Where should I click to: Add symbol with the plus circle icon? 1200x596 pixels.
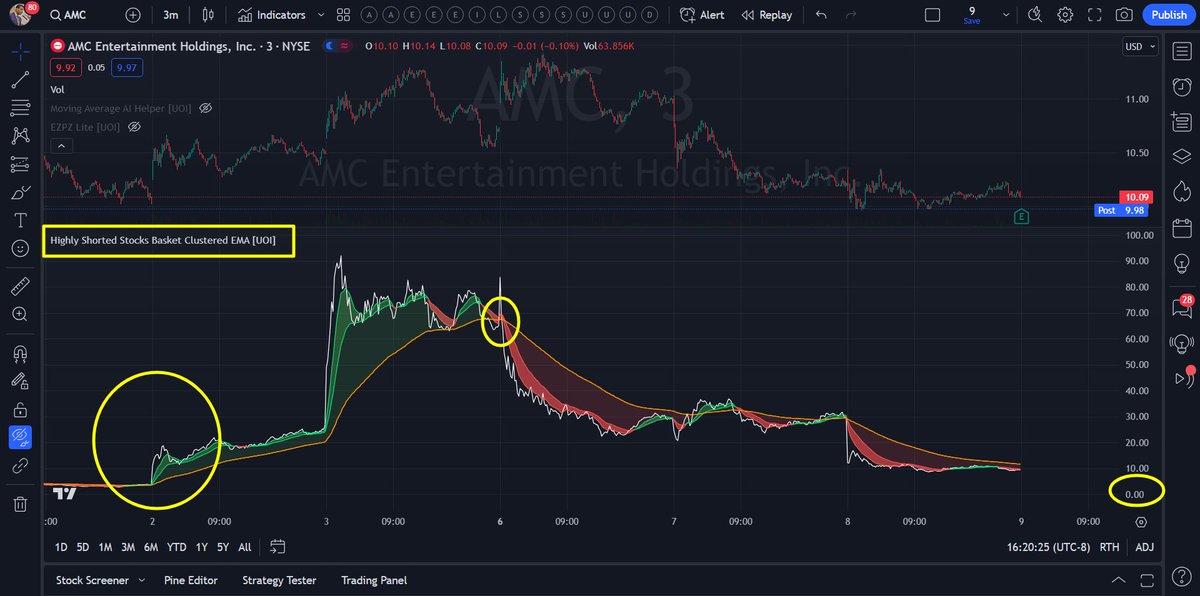133,15
